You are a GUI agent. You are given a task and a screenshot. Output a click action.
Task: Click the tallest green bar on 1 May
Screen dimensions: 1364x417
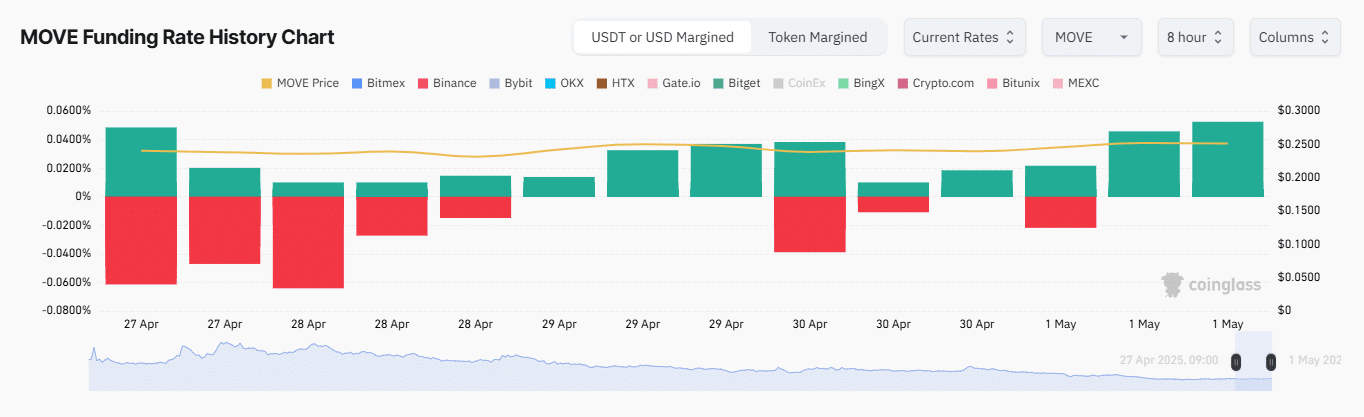(1227, 159)
